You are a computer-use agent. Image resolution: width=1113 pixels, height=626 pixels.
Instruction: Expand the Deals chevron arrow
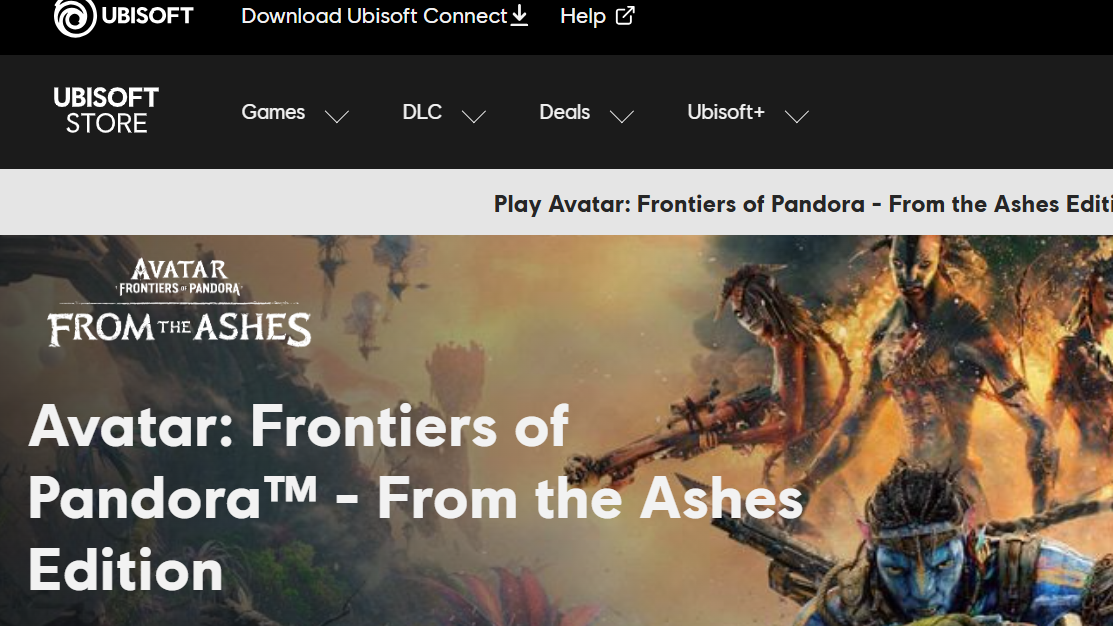click(x=621, y=116)
